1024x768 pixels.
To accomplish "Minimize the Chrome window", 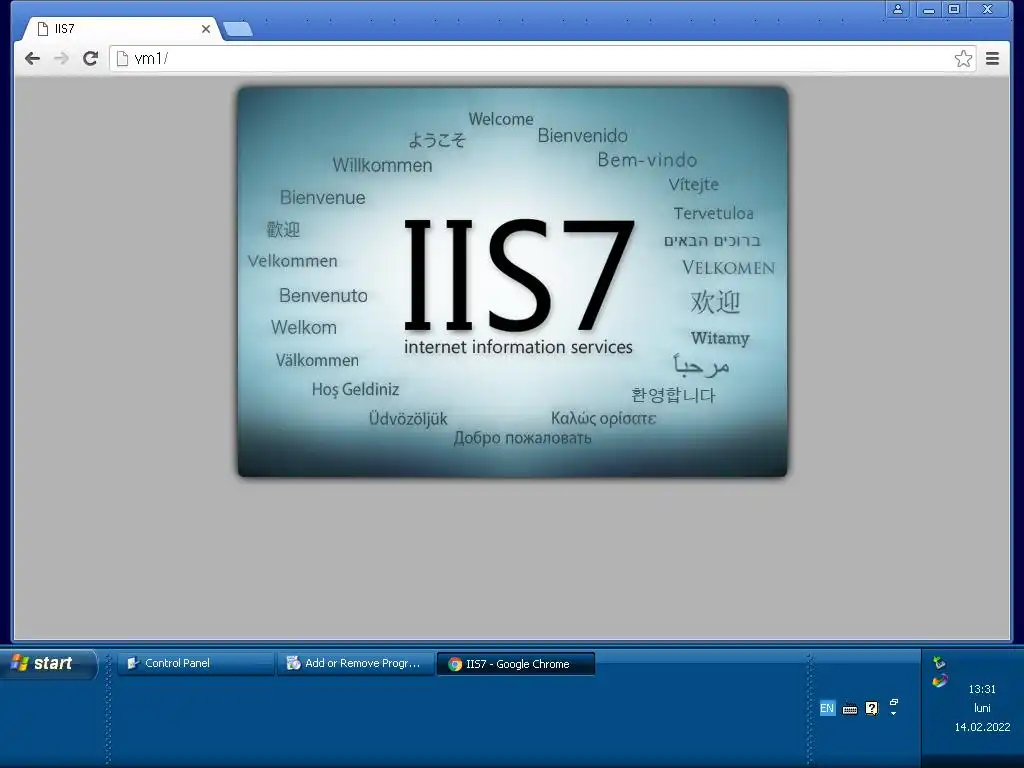I will tap(929, 9).
